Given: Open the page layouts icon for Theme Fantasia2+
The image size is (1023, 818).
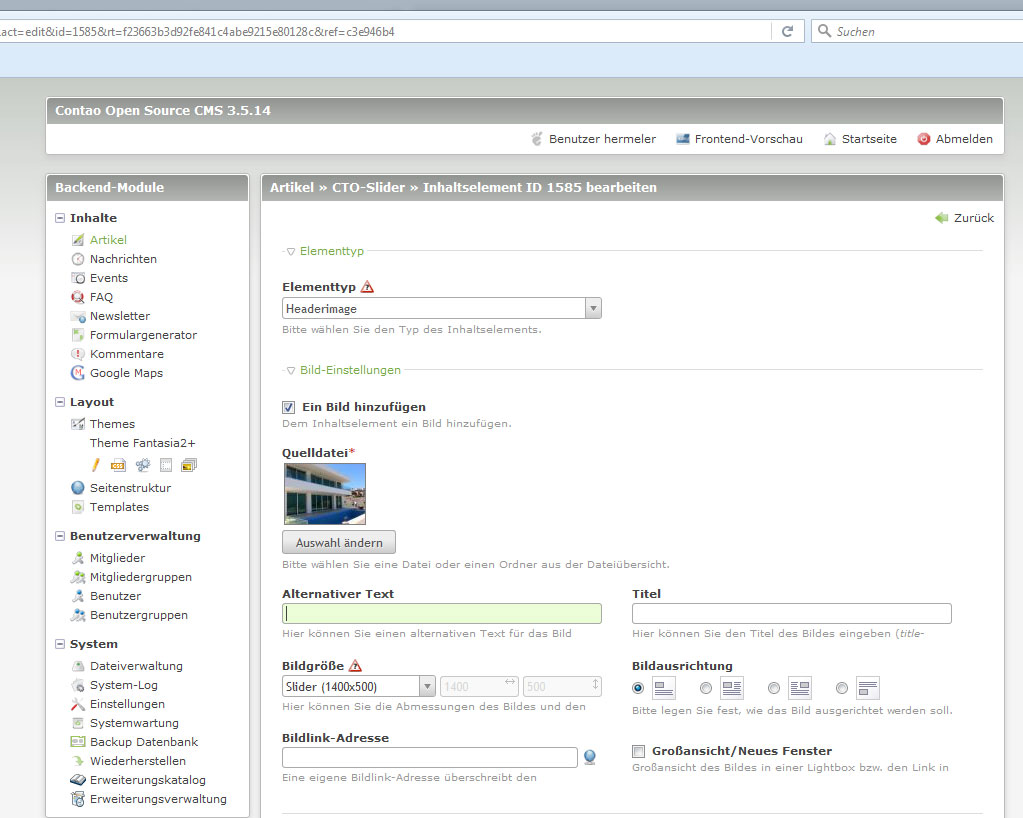Looking at the screenshot, I should click(x=166, y=464).
